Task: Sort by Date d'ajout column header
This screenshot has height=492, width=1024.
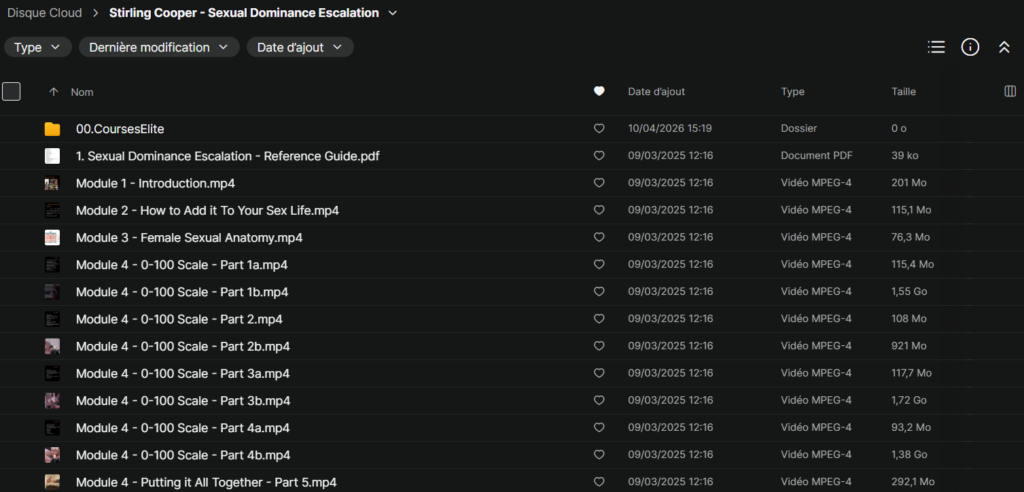Action: click(x=656, y=92)
